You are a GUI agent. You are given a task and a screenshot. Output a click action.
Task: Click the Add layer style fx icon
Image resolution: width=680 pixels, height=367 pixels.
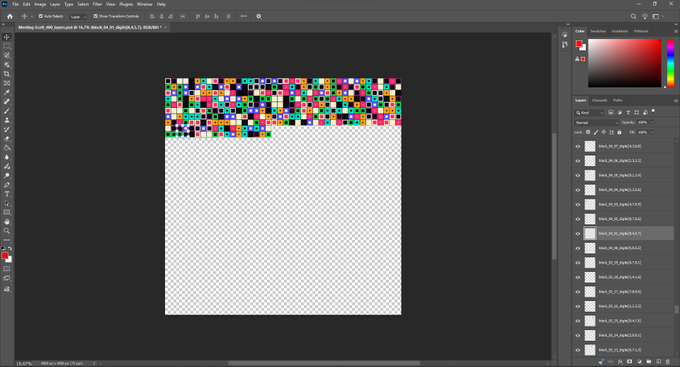pos(620,361)
